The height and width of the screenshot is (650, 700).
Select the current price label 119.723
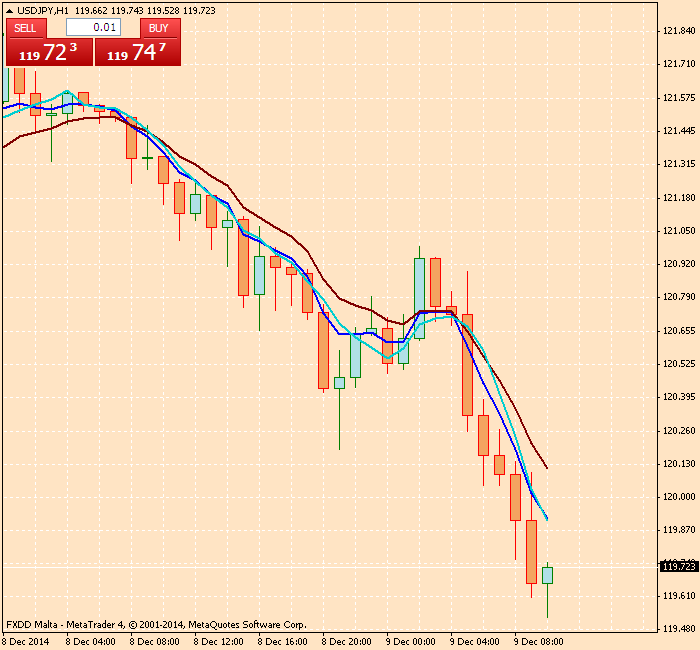(679, 567)
